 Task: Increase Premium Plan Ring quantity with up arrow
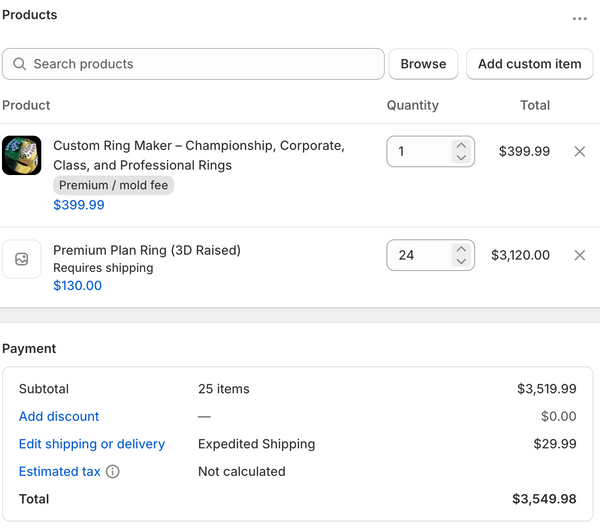tap(461, 249)
